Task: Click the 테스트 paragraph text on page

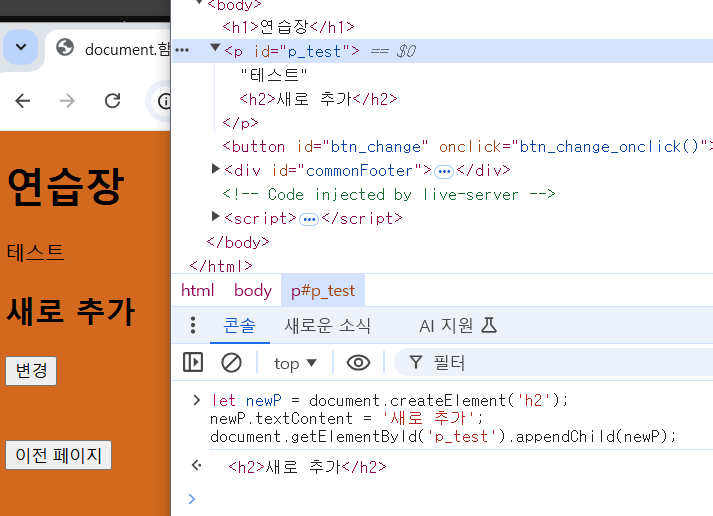Action: tap(35, 252)
